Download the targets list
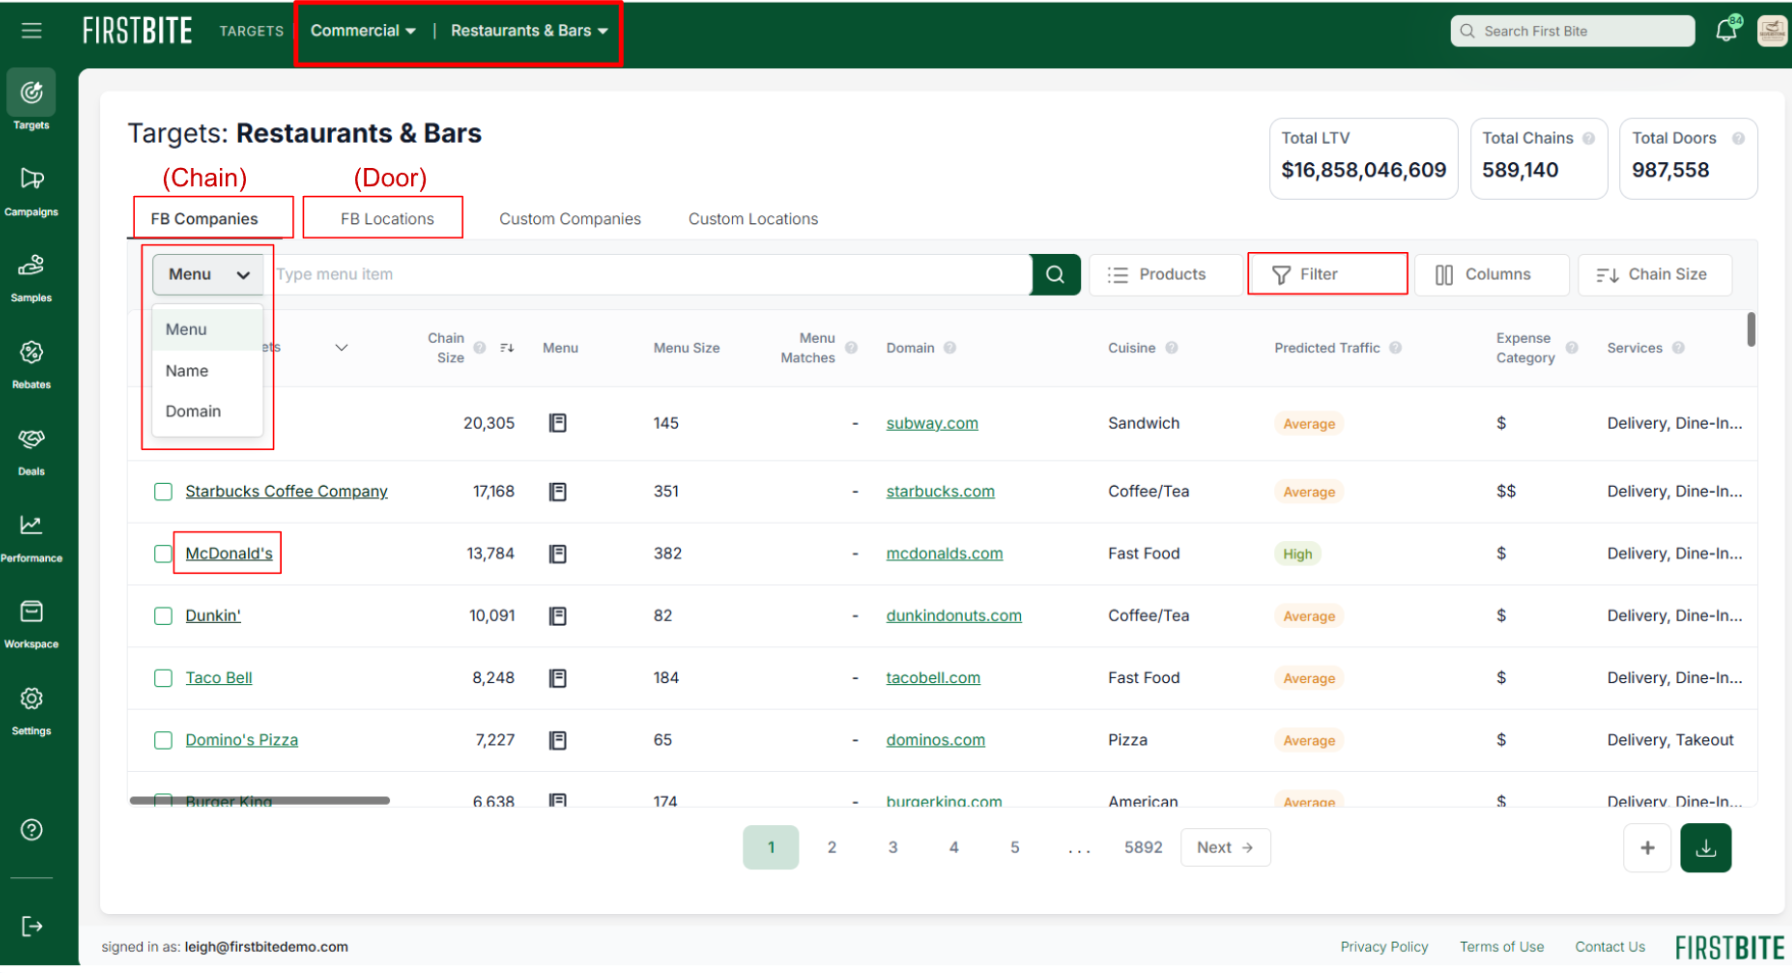Image resolution: width=1792 pixels, height=973 pixels. pos(1706,848)
